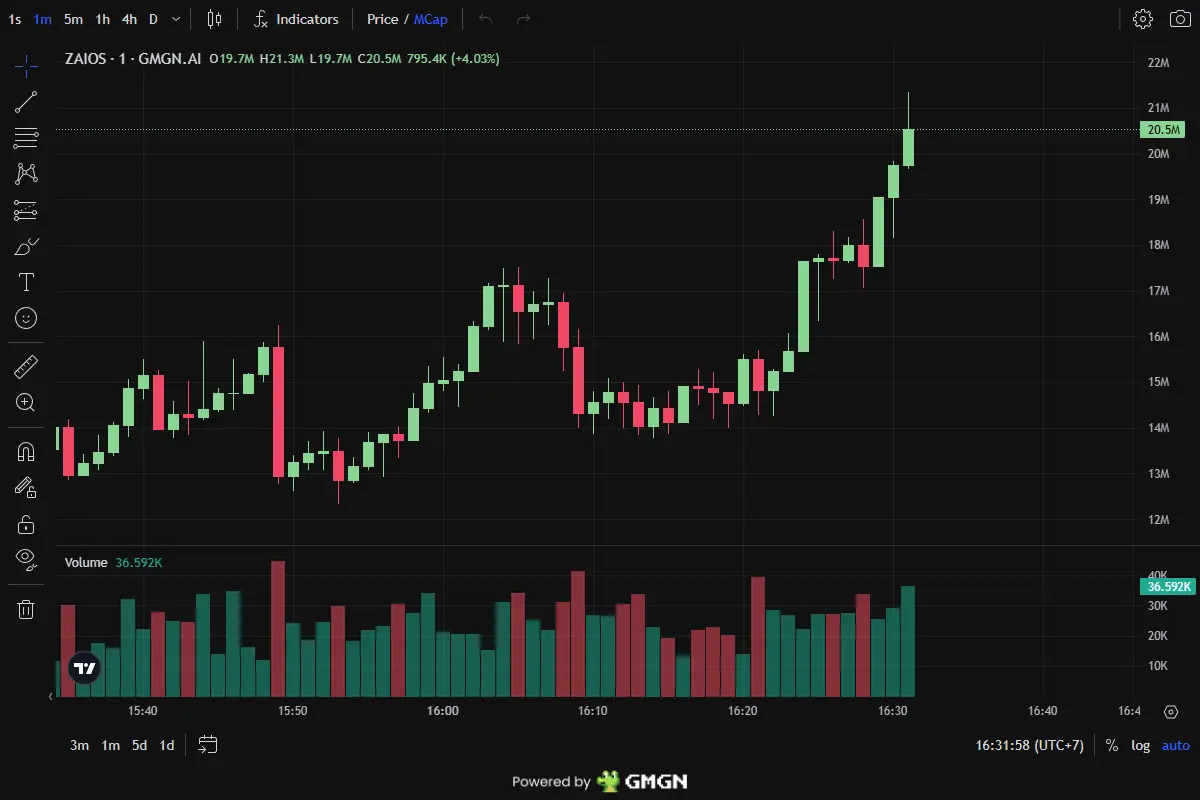This screenshot has height=800, width=1200.
Task: Hide all drawings with eye icon
Action: coord(26,558)
